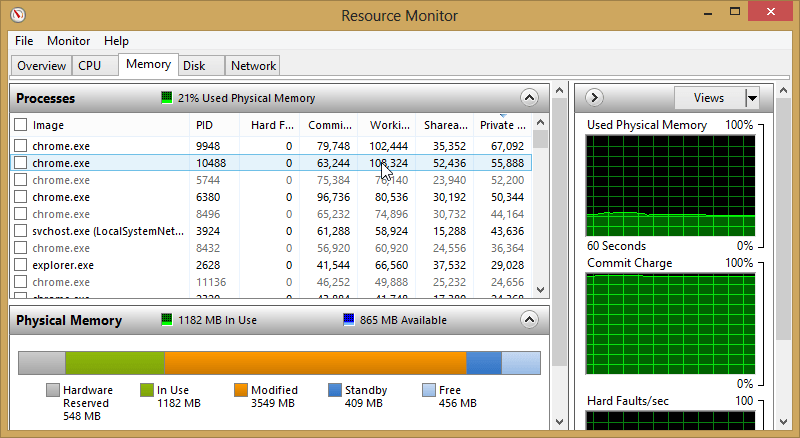Switch to the CPU tab

[89, 66]
